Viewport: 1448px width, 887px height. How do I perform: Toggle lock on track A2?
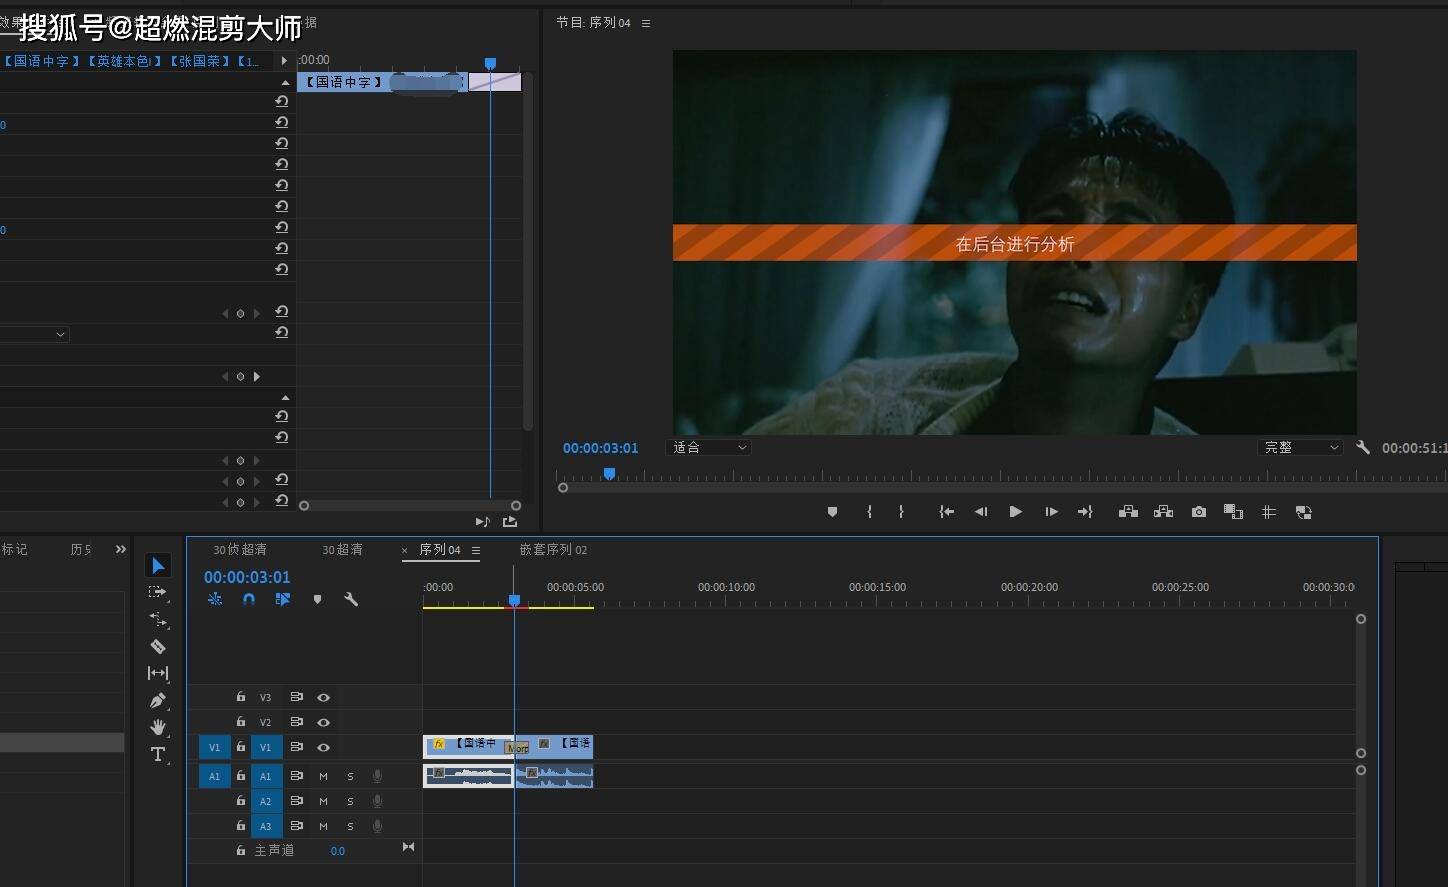(x=241, y=801)
